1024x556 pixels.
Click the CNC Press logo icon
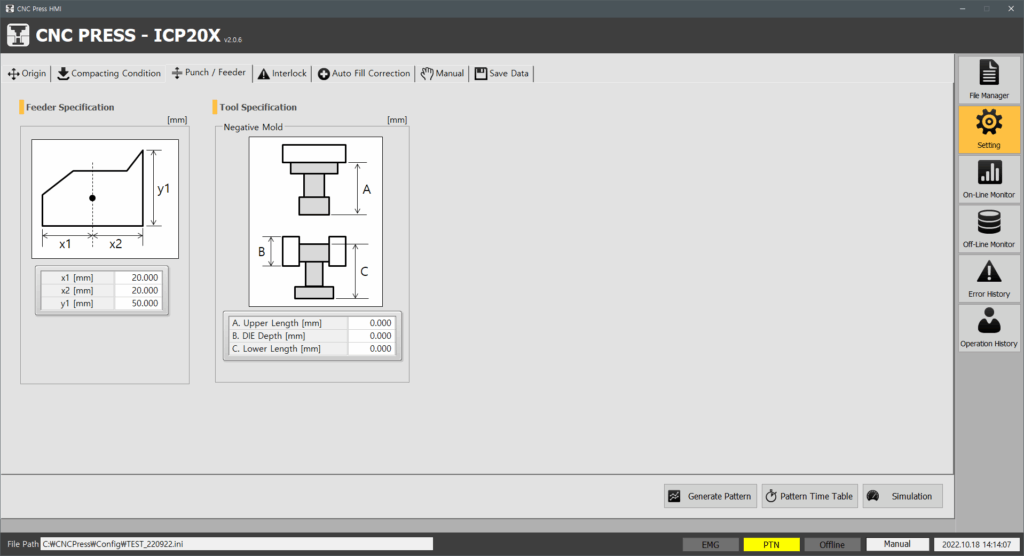[18, 35]
